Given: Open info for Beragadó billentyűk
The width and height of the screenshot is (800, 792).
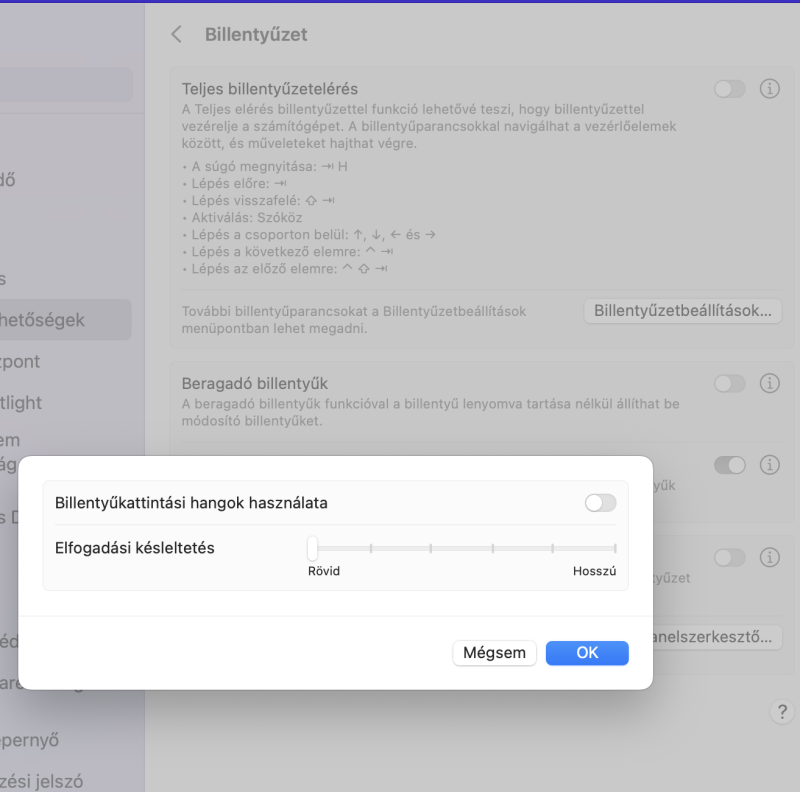Looking at the screenshot, I should pyautogui.click(x=769, y=383).
